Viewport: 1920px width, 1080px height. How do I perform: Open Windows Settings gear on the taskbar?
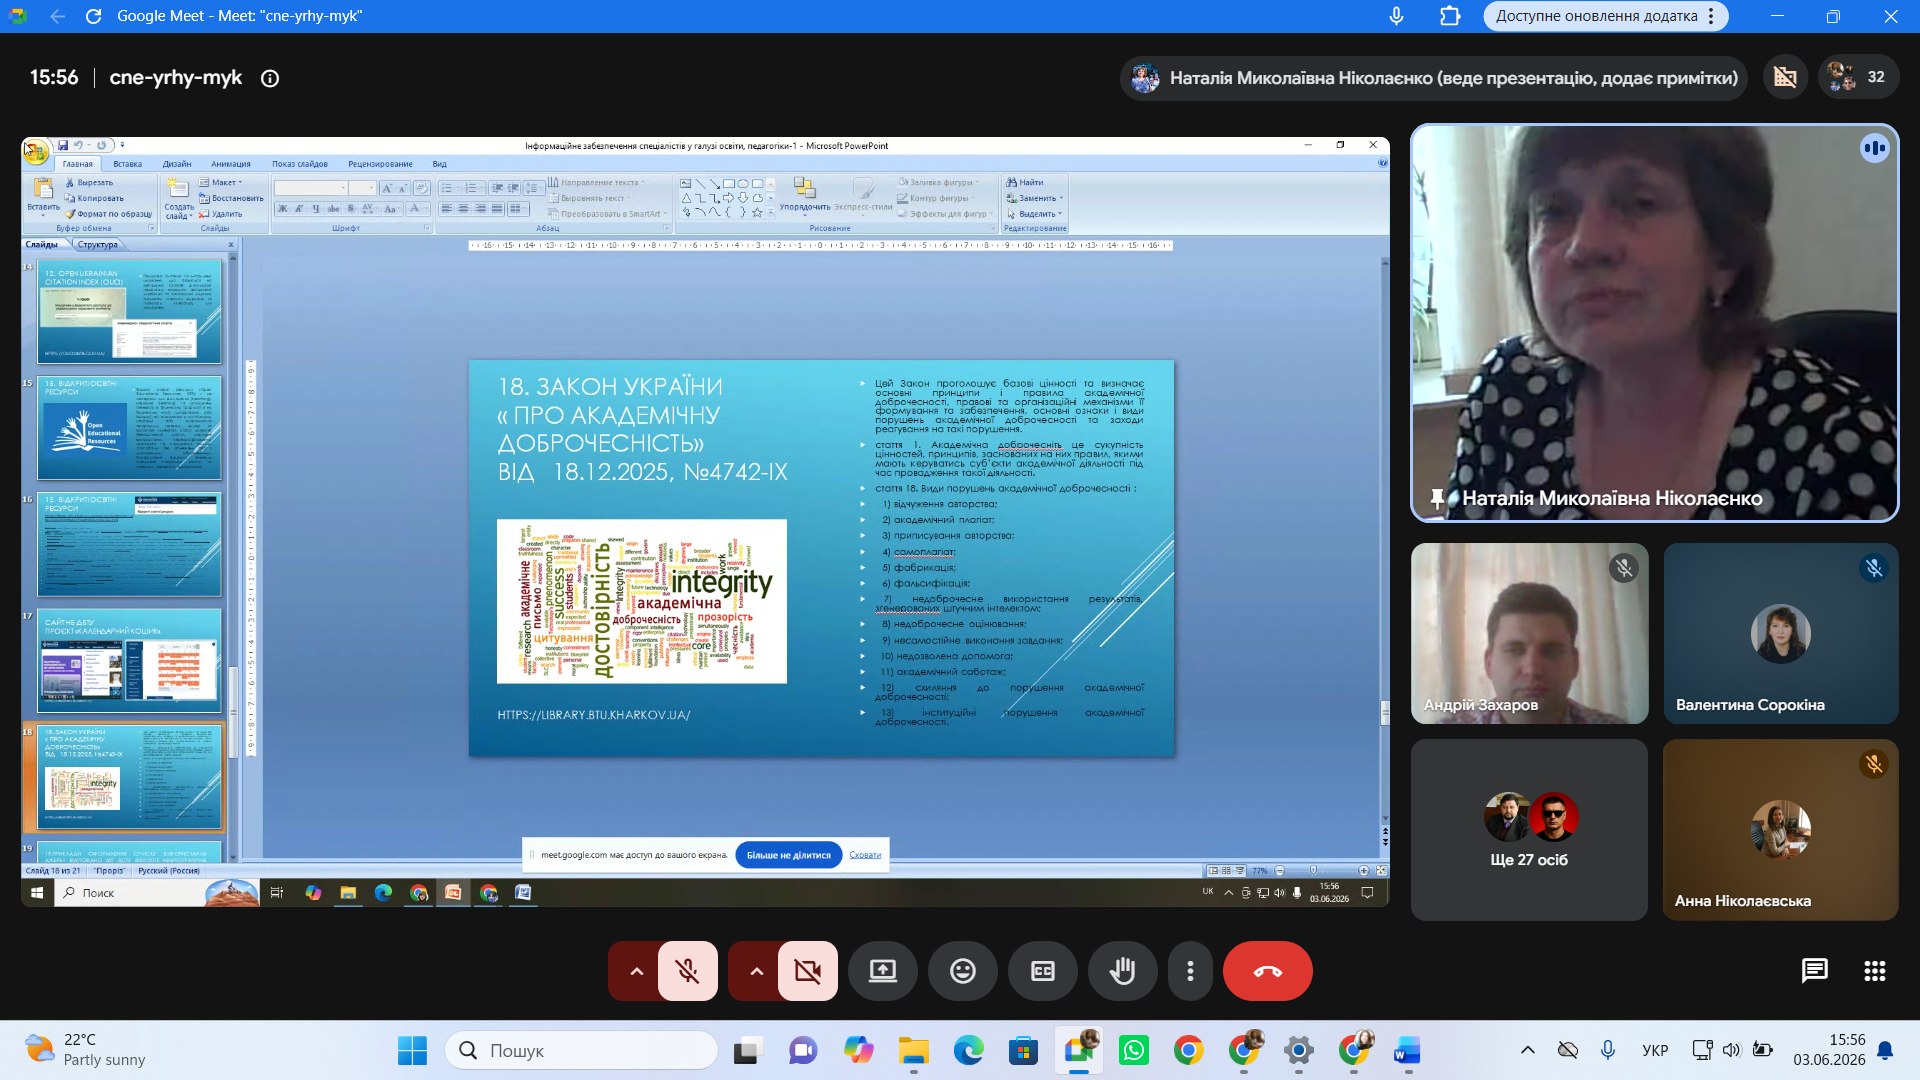point(1299,1050)
